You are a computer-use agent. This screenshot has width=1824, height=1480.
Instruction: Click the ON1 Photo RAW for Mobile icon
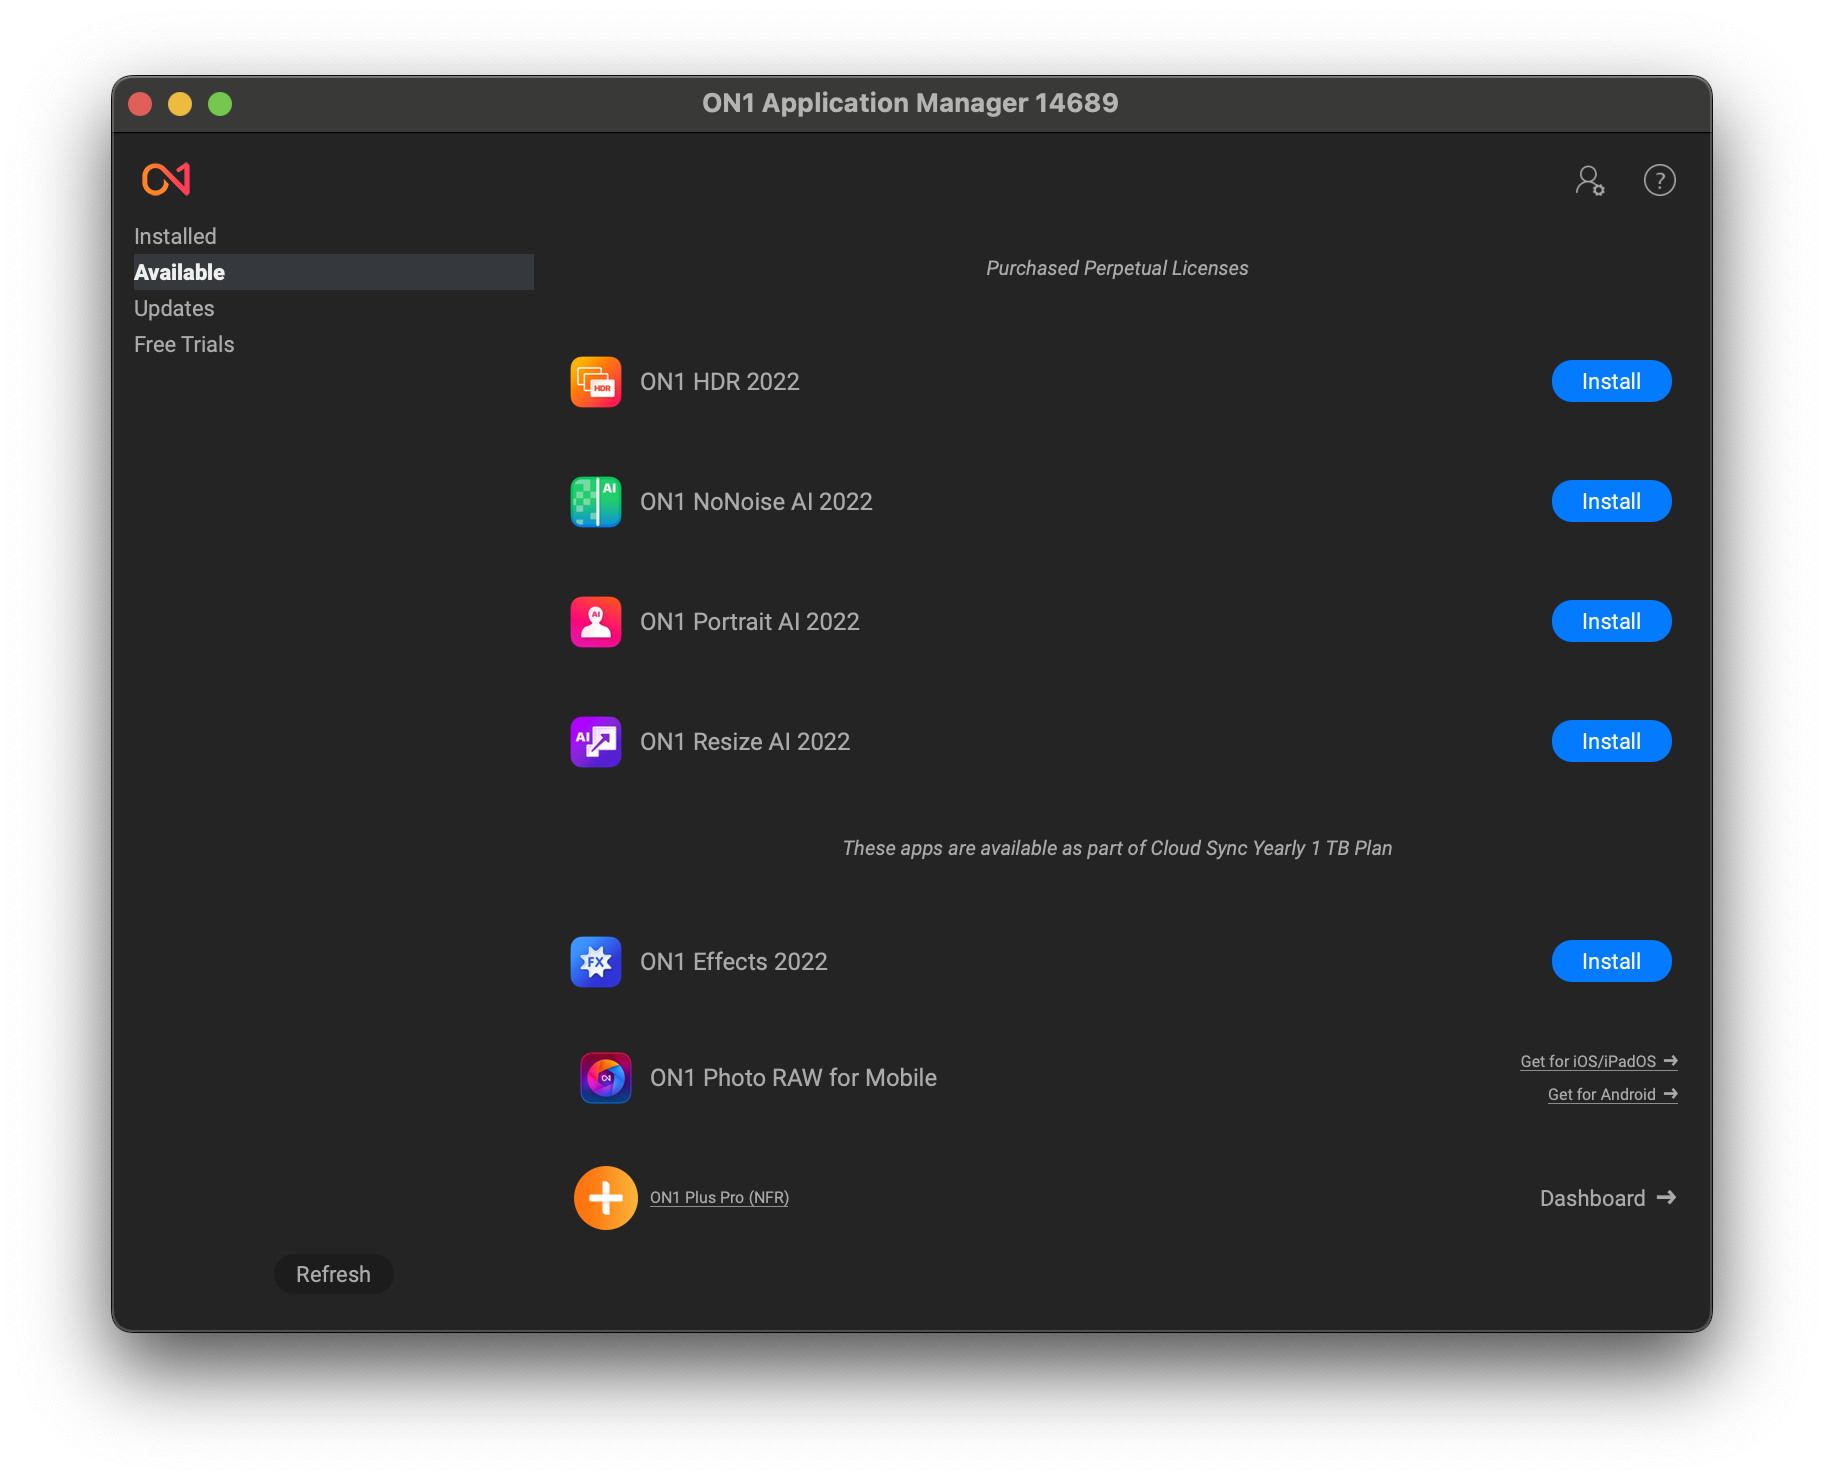pyautogui.click(x=606, y=1078)
